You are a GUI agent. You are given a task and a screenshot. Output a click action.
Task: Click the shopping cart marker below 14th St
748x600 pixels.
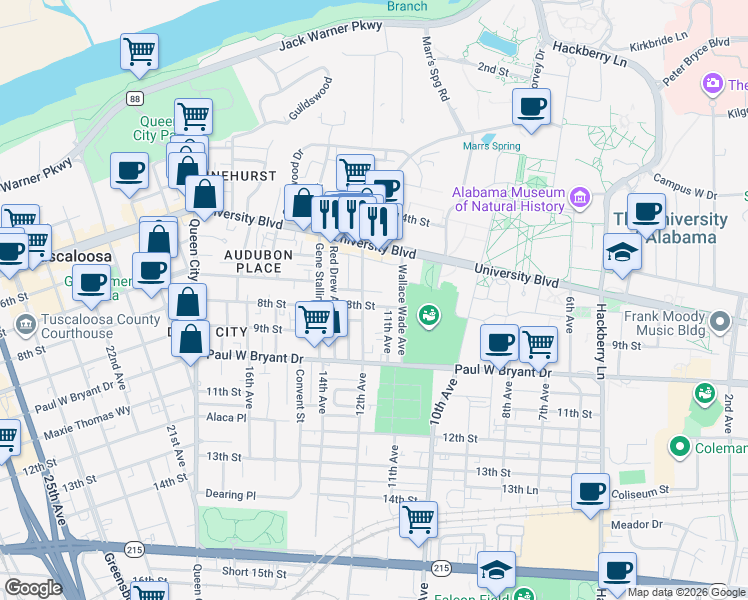(x=418, y=518)
